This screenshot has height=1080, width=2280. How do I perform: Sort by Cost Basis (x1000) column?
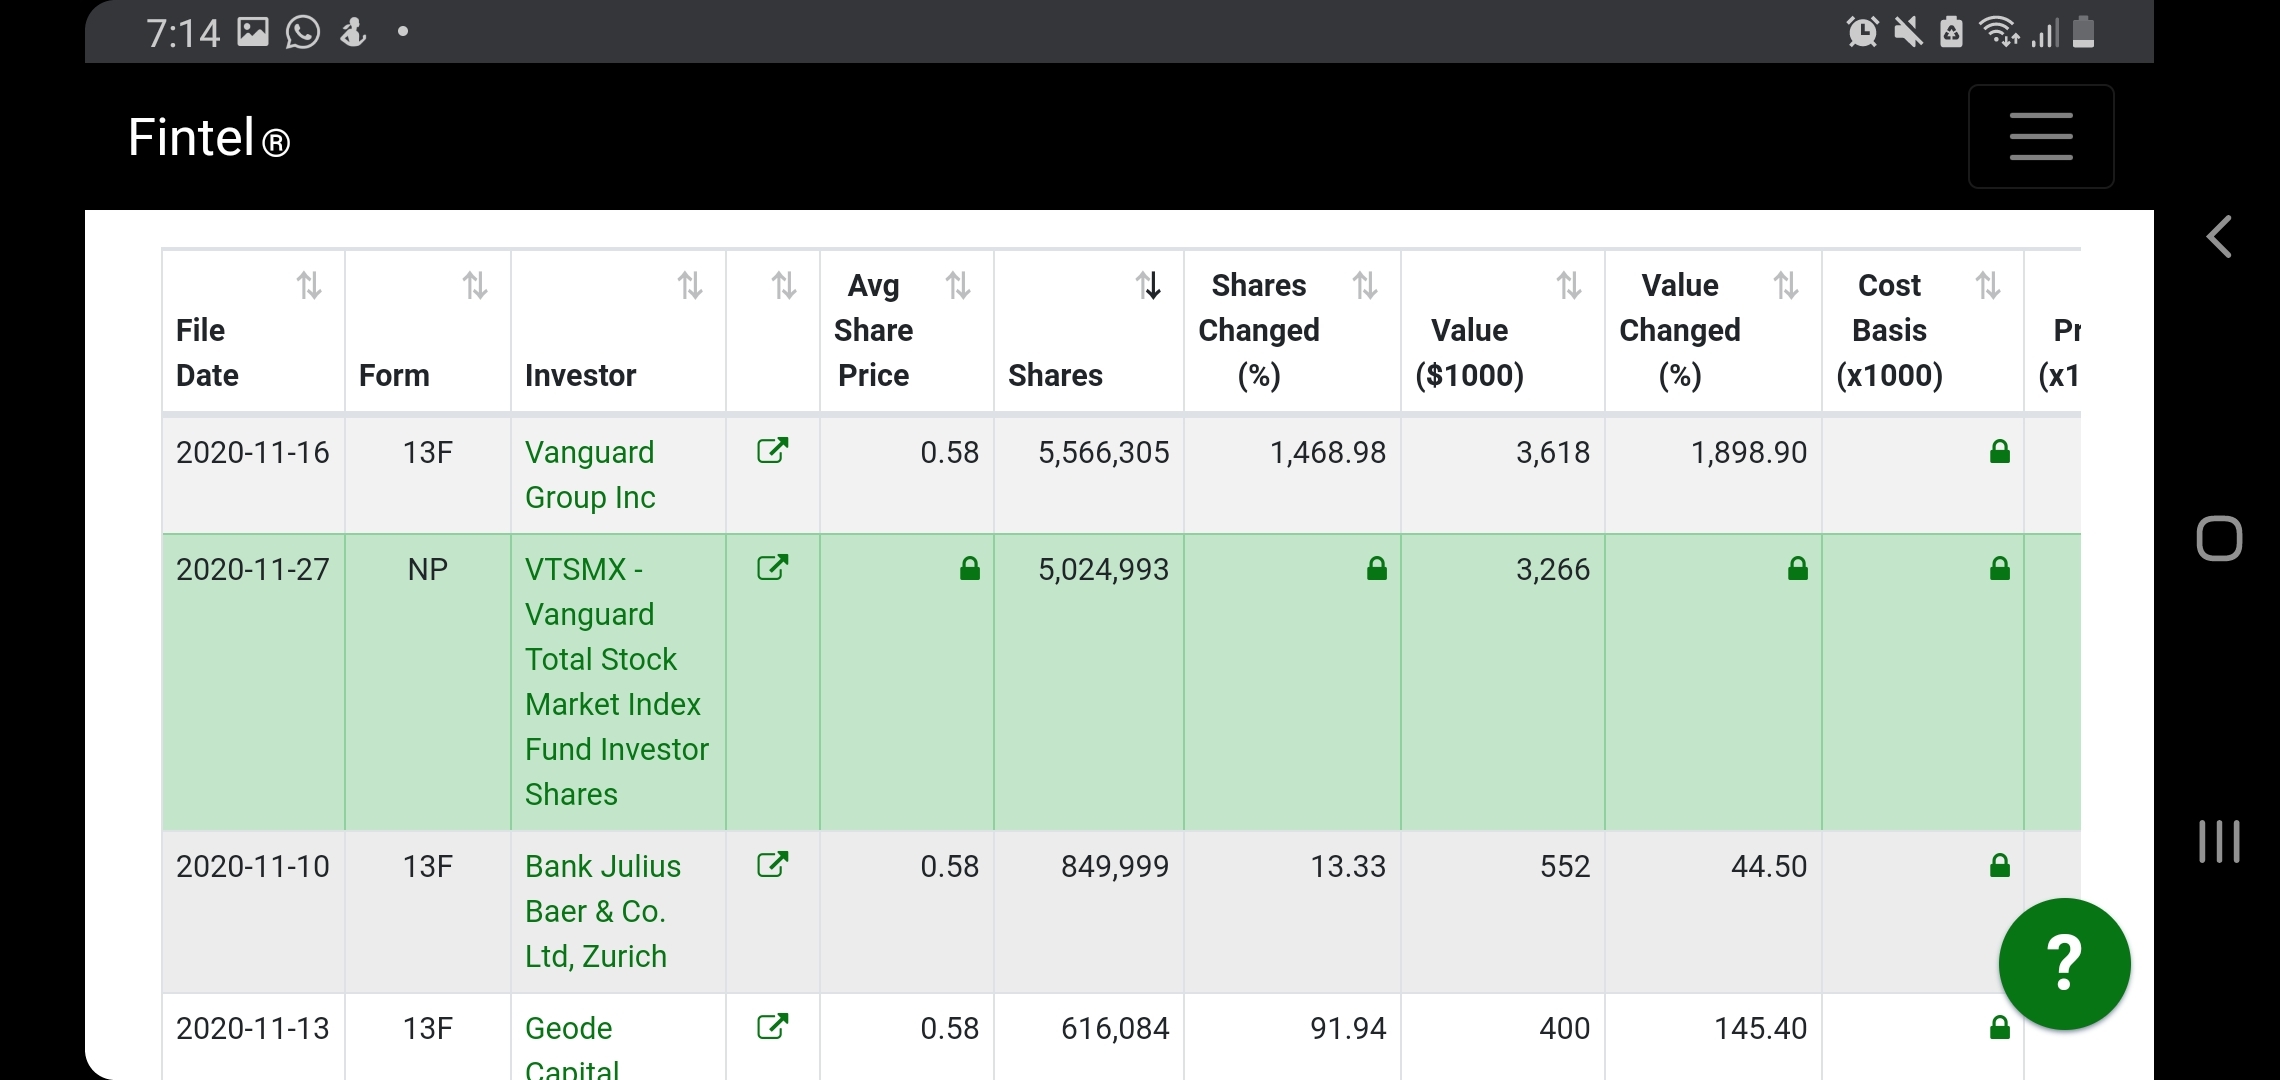(1988, 287)
